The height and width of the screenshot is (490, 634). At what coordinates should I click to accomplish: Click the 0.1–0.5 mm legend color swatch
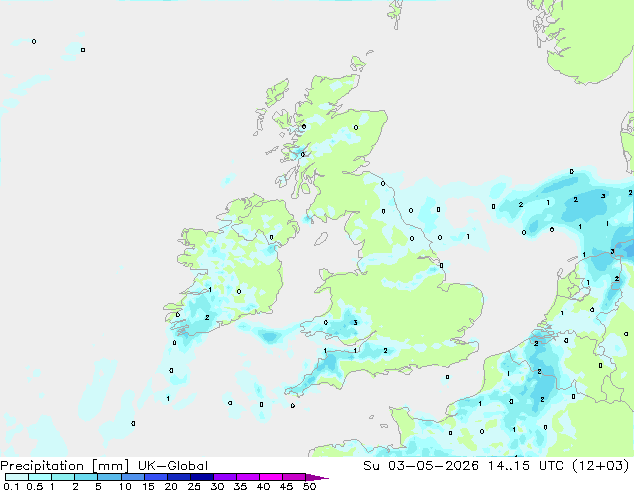[x=17, y=477]
